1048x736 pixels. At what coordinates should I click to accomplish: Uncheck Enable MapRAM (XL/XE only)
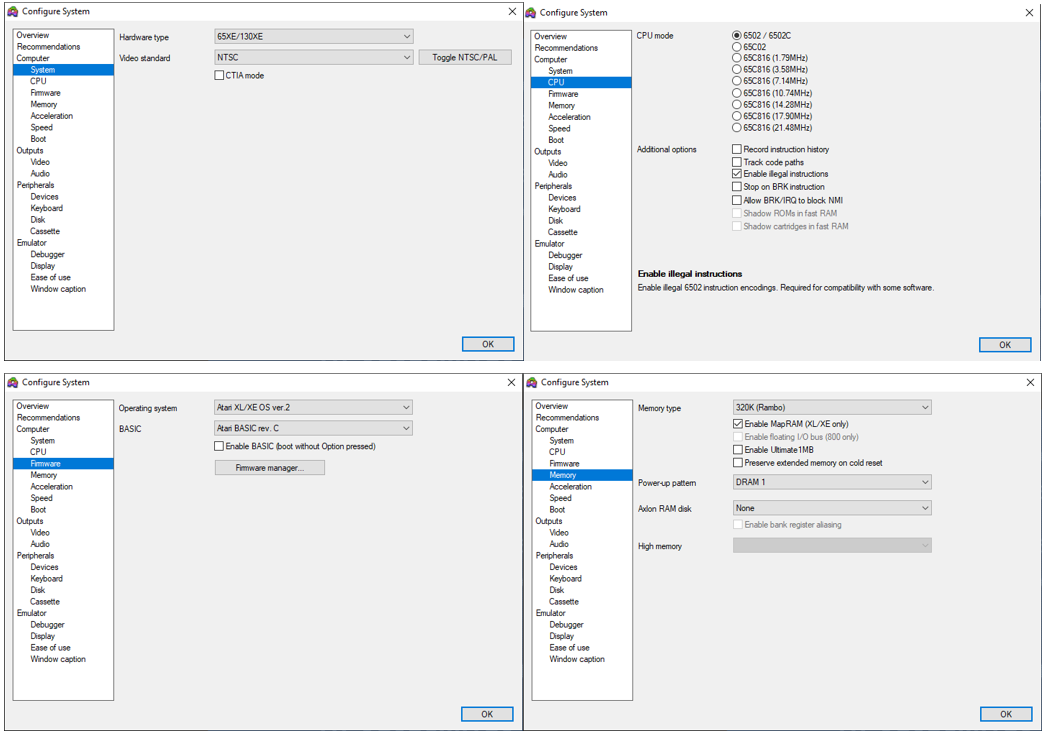point(738,424)
